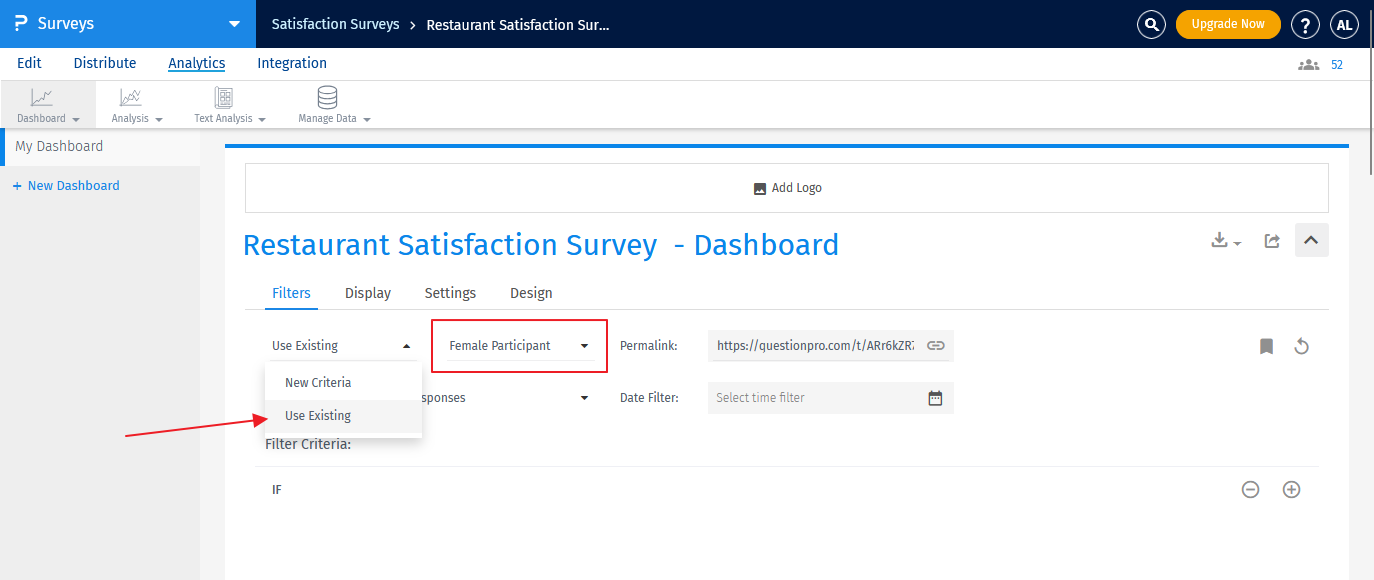Click the Upgrade Now button
Viewport: 1374px width, 580px height.
click(x=1228, y=24)
